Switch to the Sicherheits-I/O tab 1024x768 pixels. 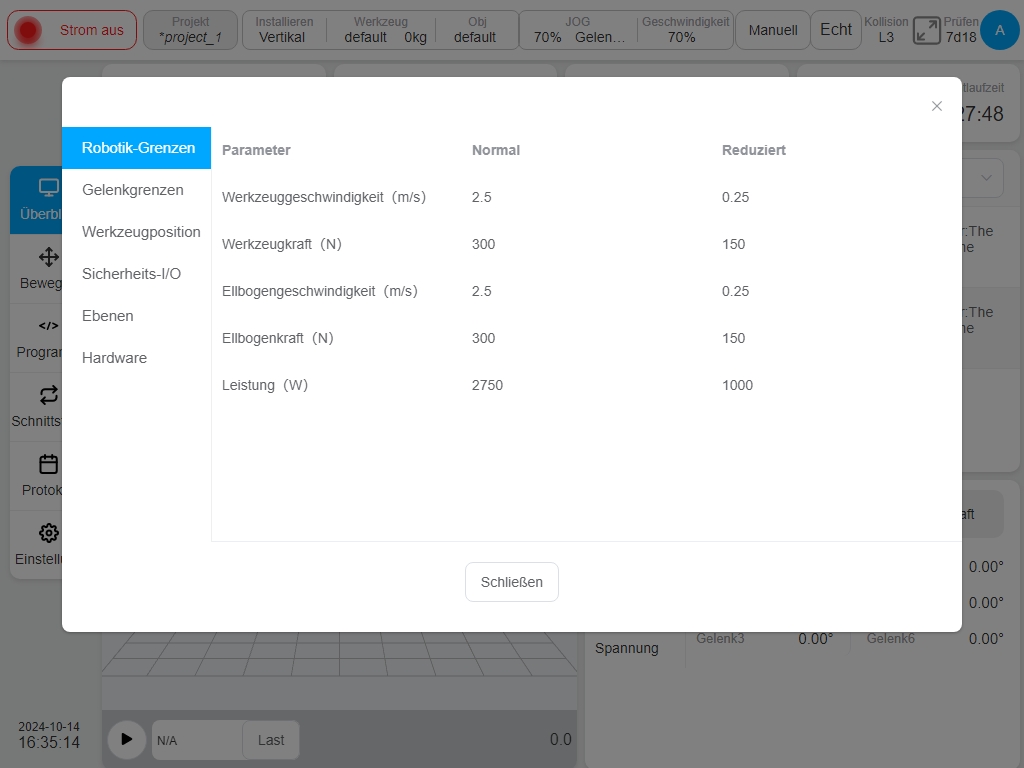(136, 274)
